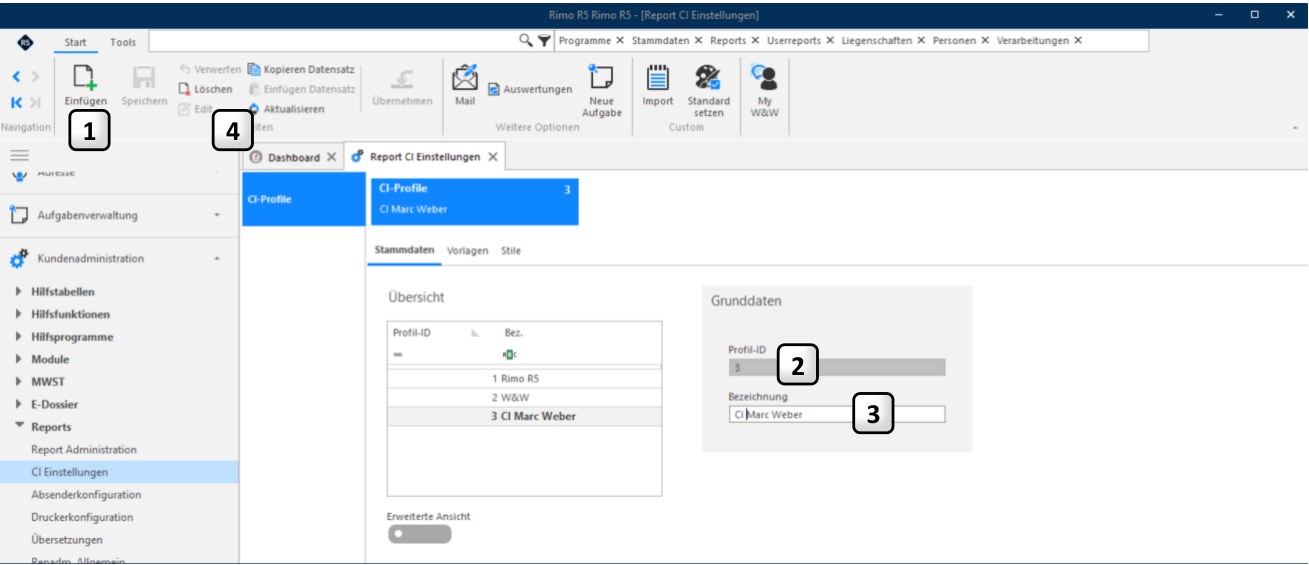
Task: Open Report Administration in the sidebar
Action: click(x=84, y=450)
